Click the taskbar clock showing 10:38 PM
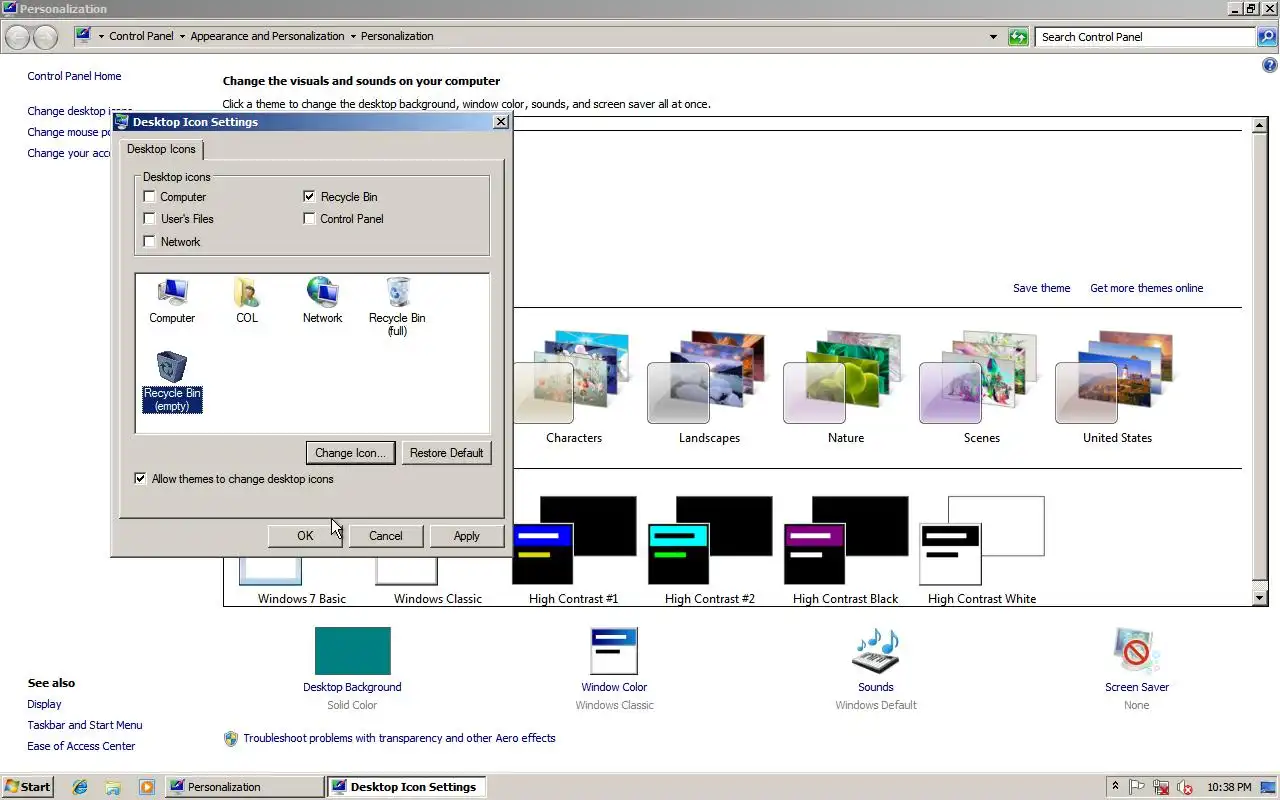The image size is (1280, 800). [x=1229, y=787]
